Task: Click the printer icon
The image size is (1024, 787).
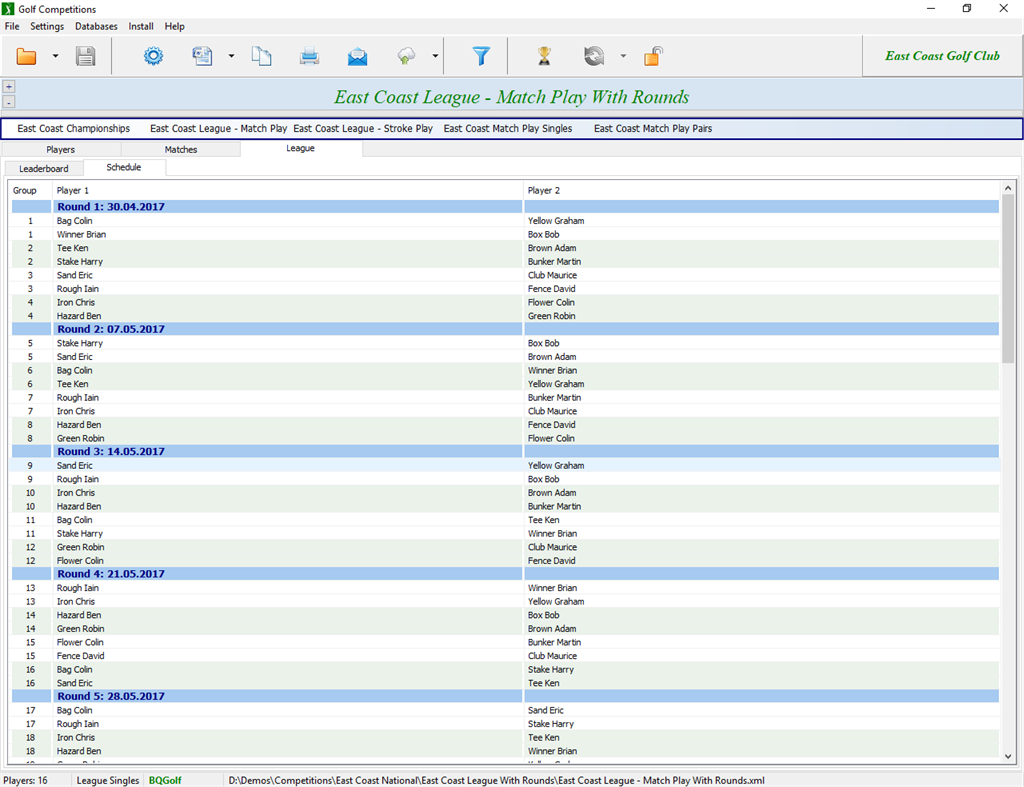Action: coord(310,57)
